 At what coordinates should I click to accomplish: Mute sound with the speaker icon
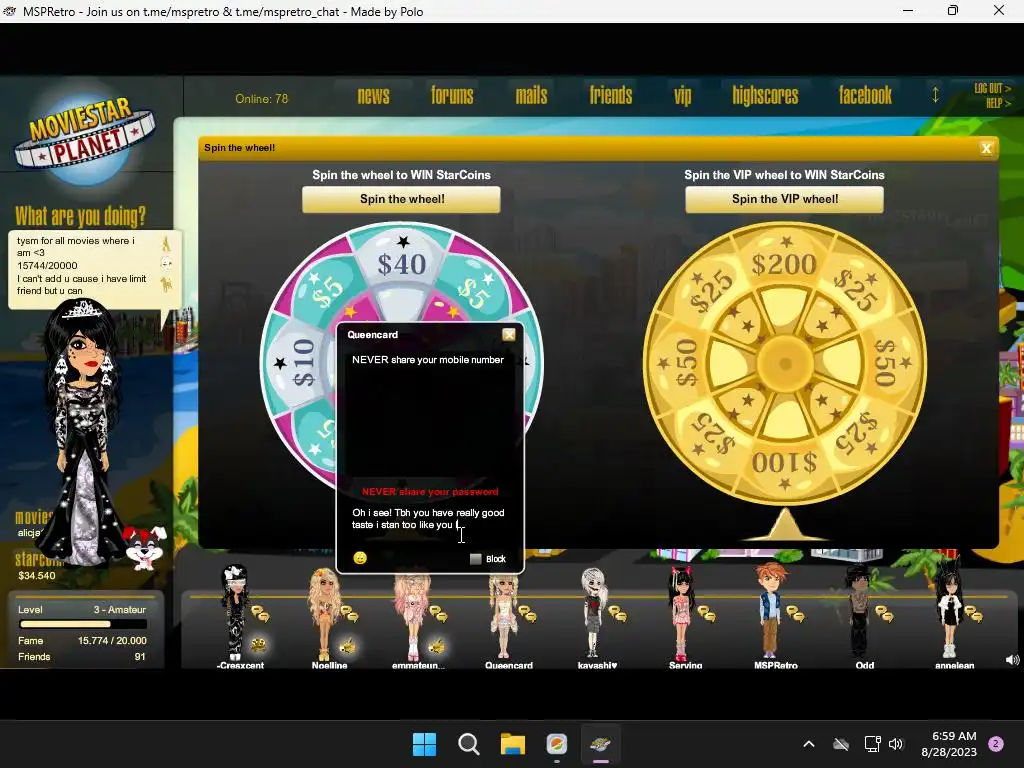click(1012, 660)
